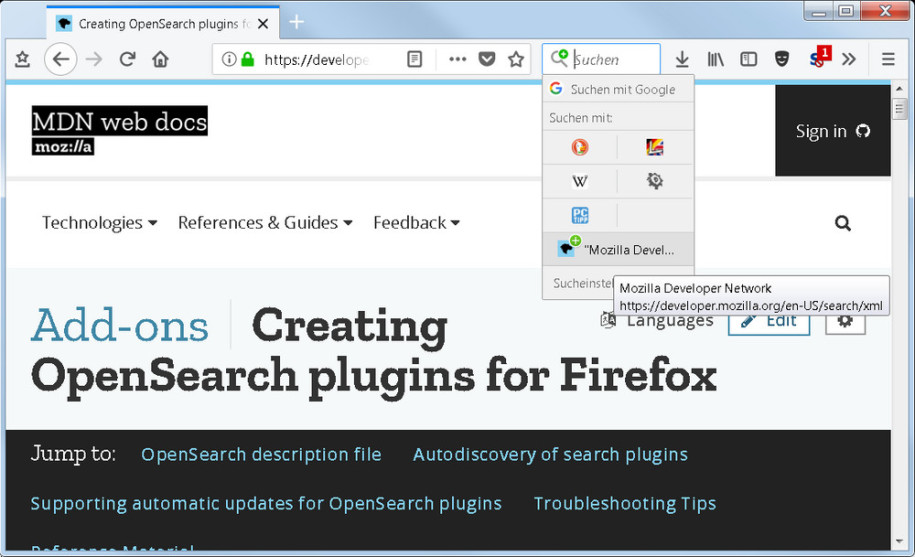Jump to Autodiscovery of search plugins

[x=550, y=454]
